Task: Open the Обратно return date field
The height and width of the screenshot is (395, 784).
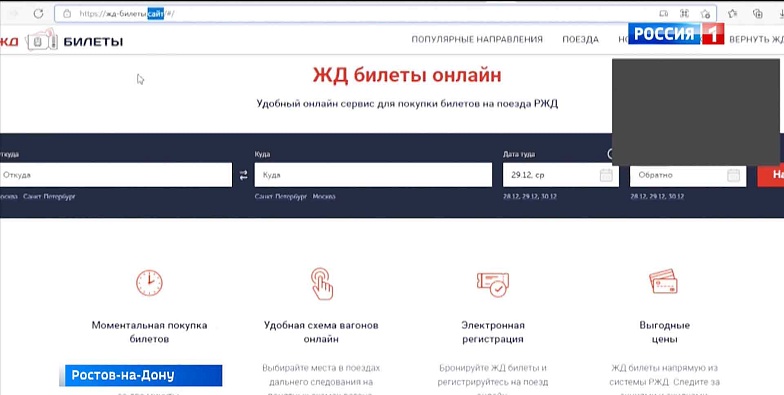Action: (688, 175)
